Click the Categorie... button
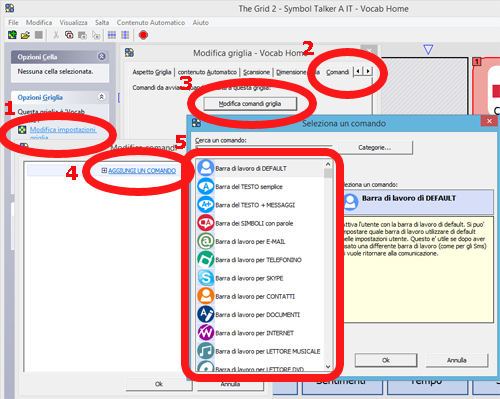This screenshot has height=399, width=500. [375, 147]
